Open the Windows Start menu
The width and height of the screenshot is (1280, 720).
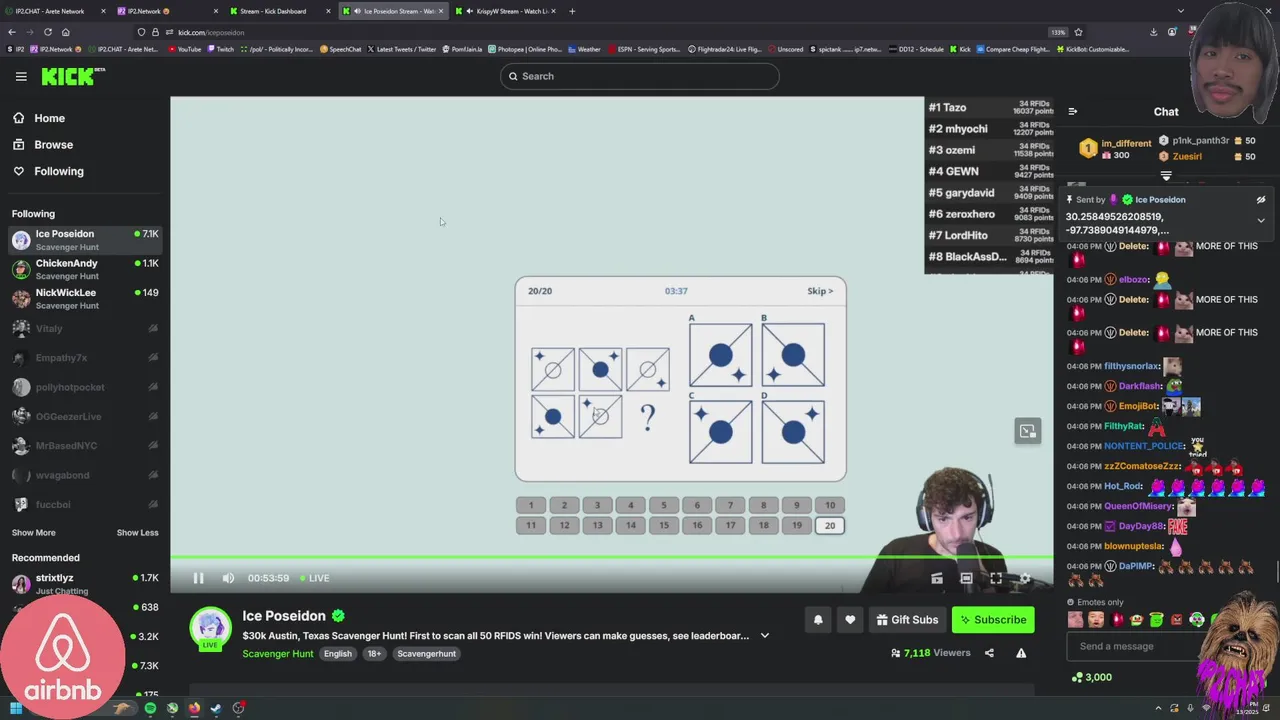[15, 708]
